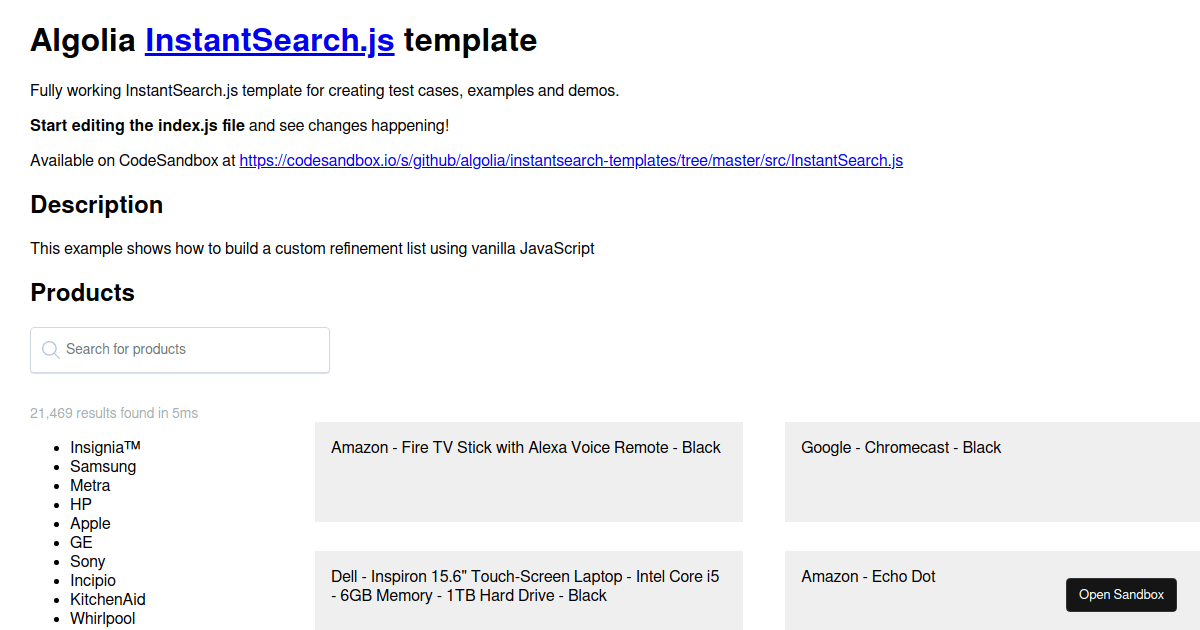Select the Sony brand filter

87,561
